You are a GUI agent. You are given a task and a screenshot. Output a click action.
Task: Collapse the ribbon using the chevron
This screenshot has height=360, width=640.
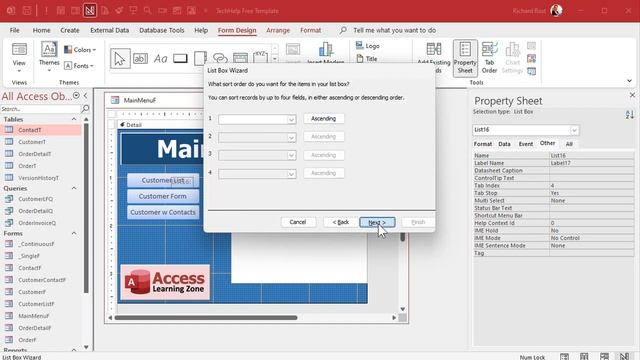click(629, 81)
